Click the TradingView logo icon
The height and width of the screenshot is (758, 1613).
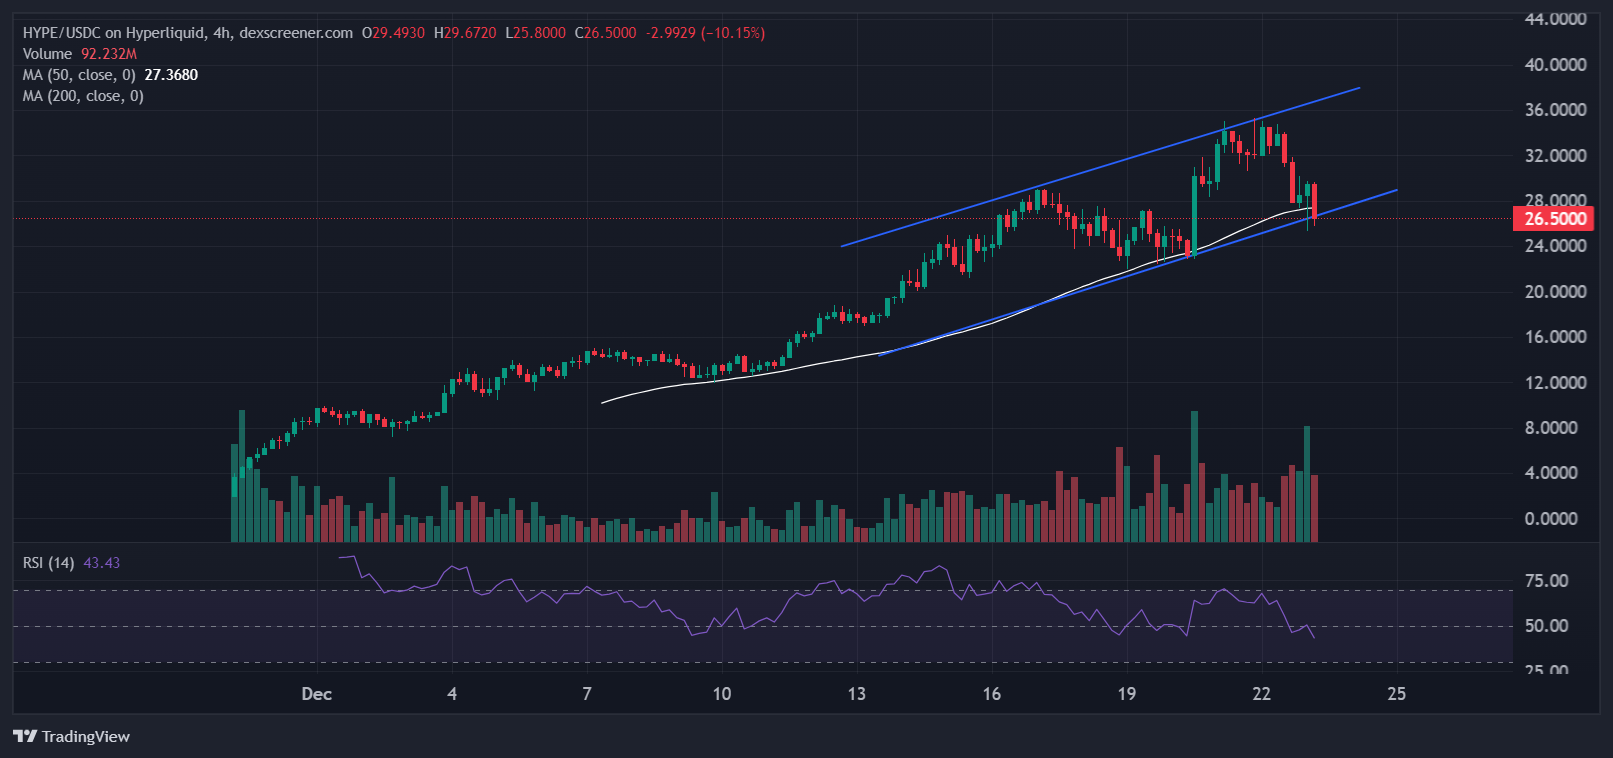click(x=25, y=737)
